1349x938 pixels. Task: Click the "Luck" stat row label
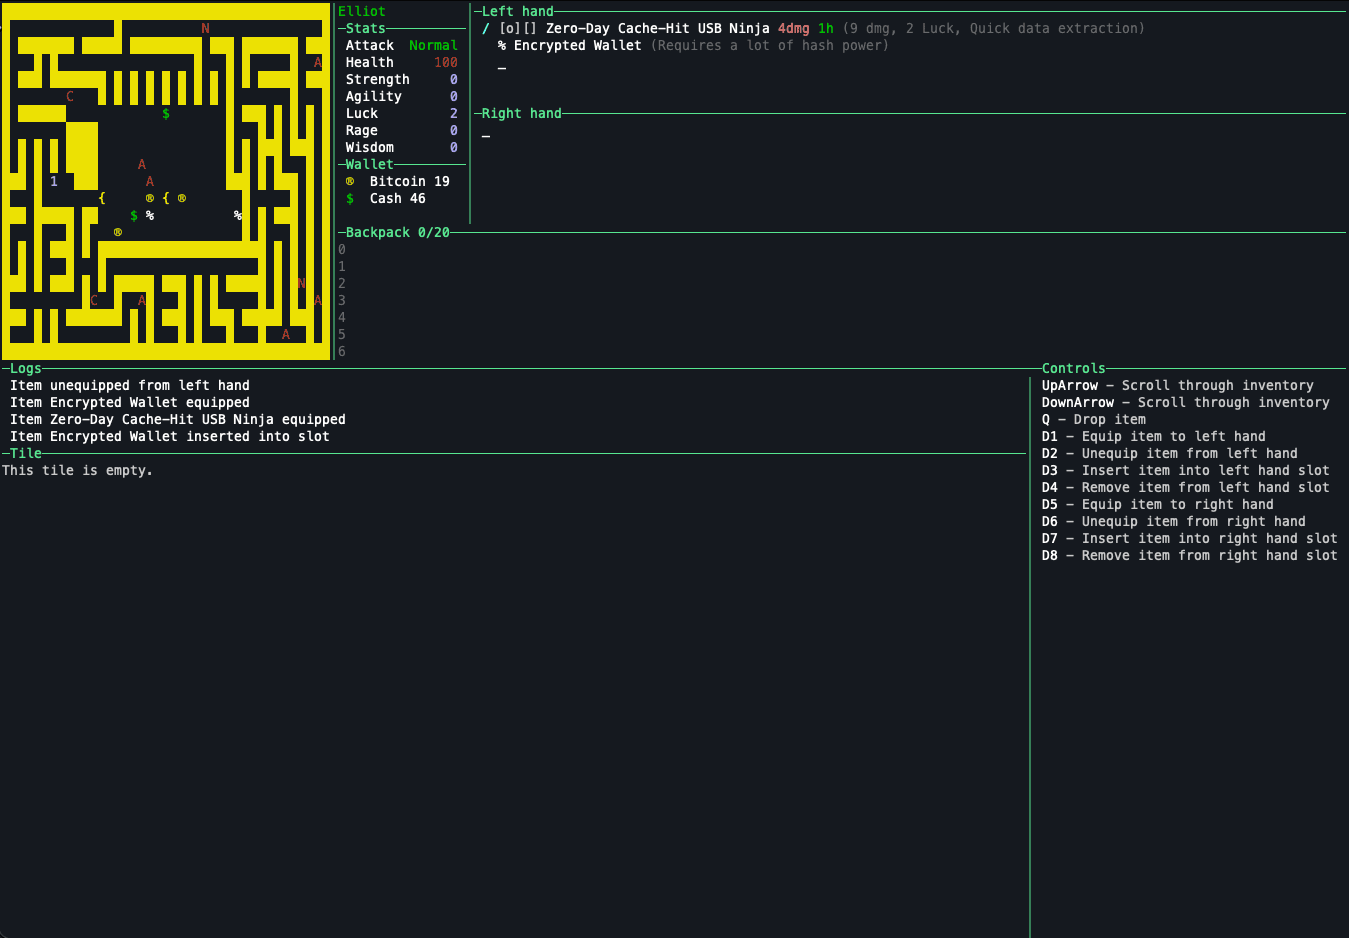pyautogui.click(x=362, y=113)
